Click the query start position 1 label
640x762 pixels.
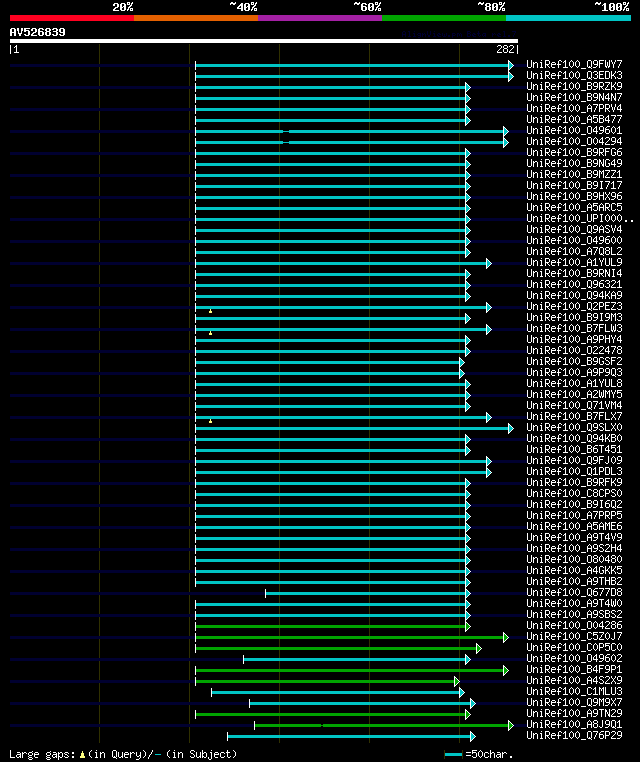click(x=17, y=49)
